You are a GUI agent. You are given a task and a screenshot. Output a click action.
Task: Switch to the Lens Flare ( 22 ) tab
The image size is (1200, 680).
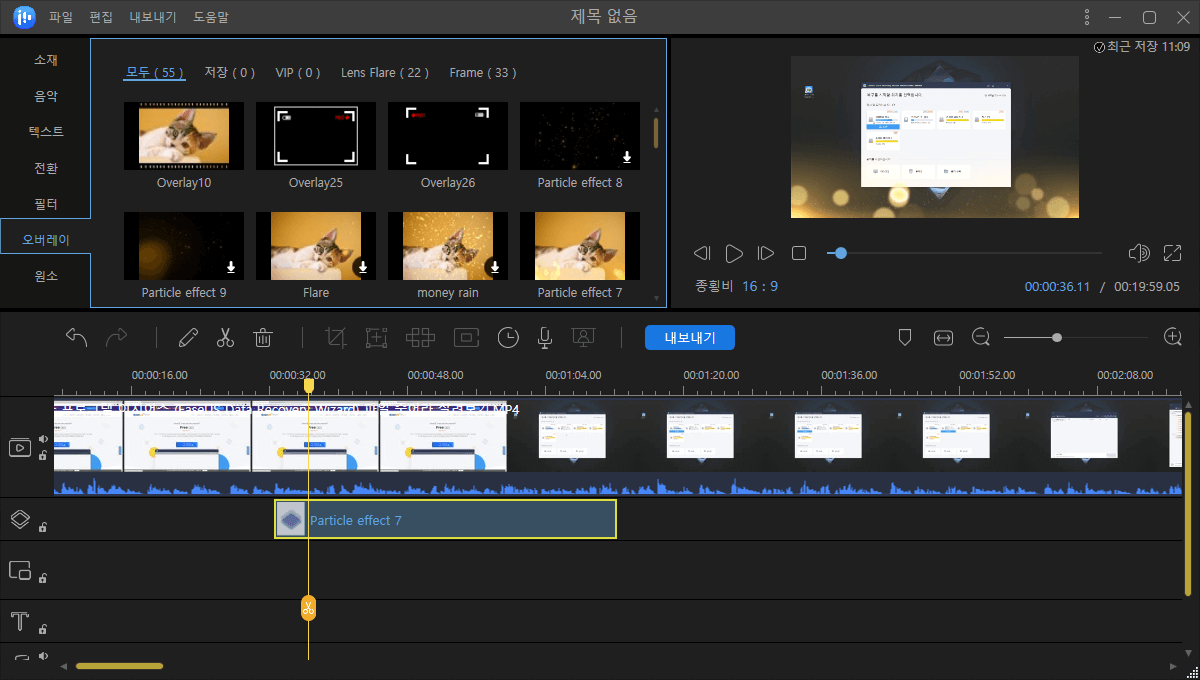click(385, 73)
